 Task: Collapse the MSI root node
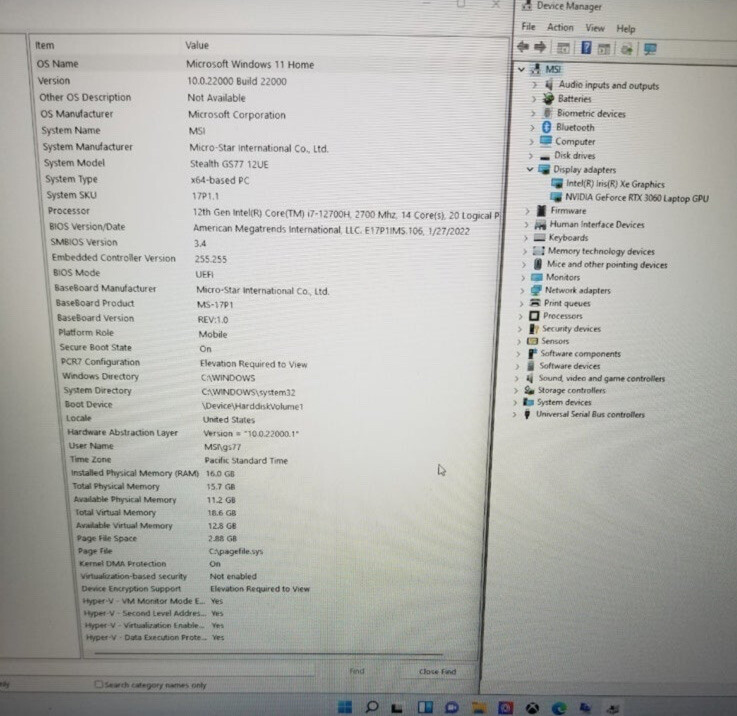coord(521,69)
